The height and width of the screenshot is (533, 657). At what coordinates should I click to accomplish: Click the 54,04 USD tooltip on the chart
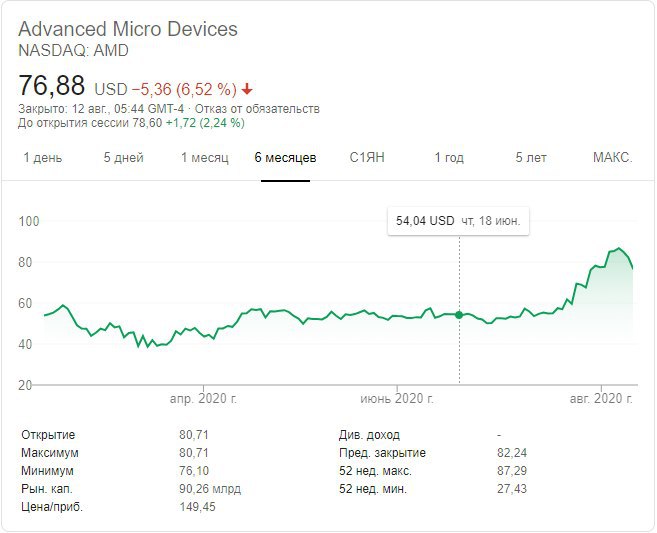(x=458, y=221)
